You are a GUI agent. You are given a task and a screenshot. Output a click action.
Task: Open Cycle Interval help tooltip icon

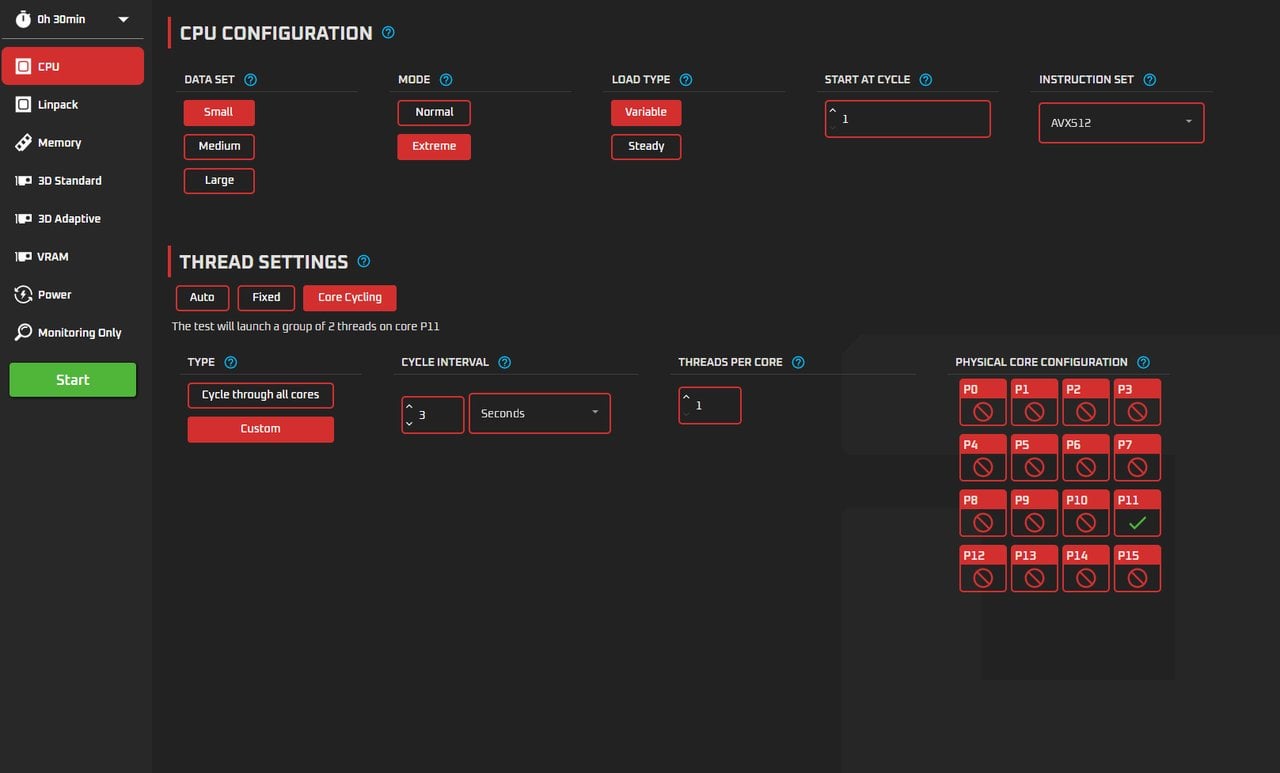click(x=504, y=362)
